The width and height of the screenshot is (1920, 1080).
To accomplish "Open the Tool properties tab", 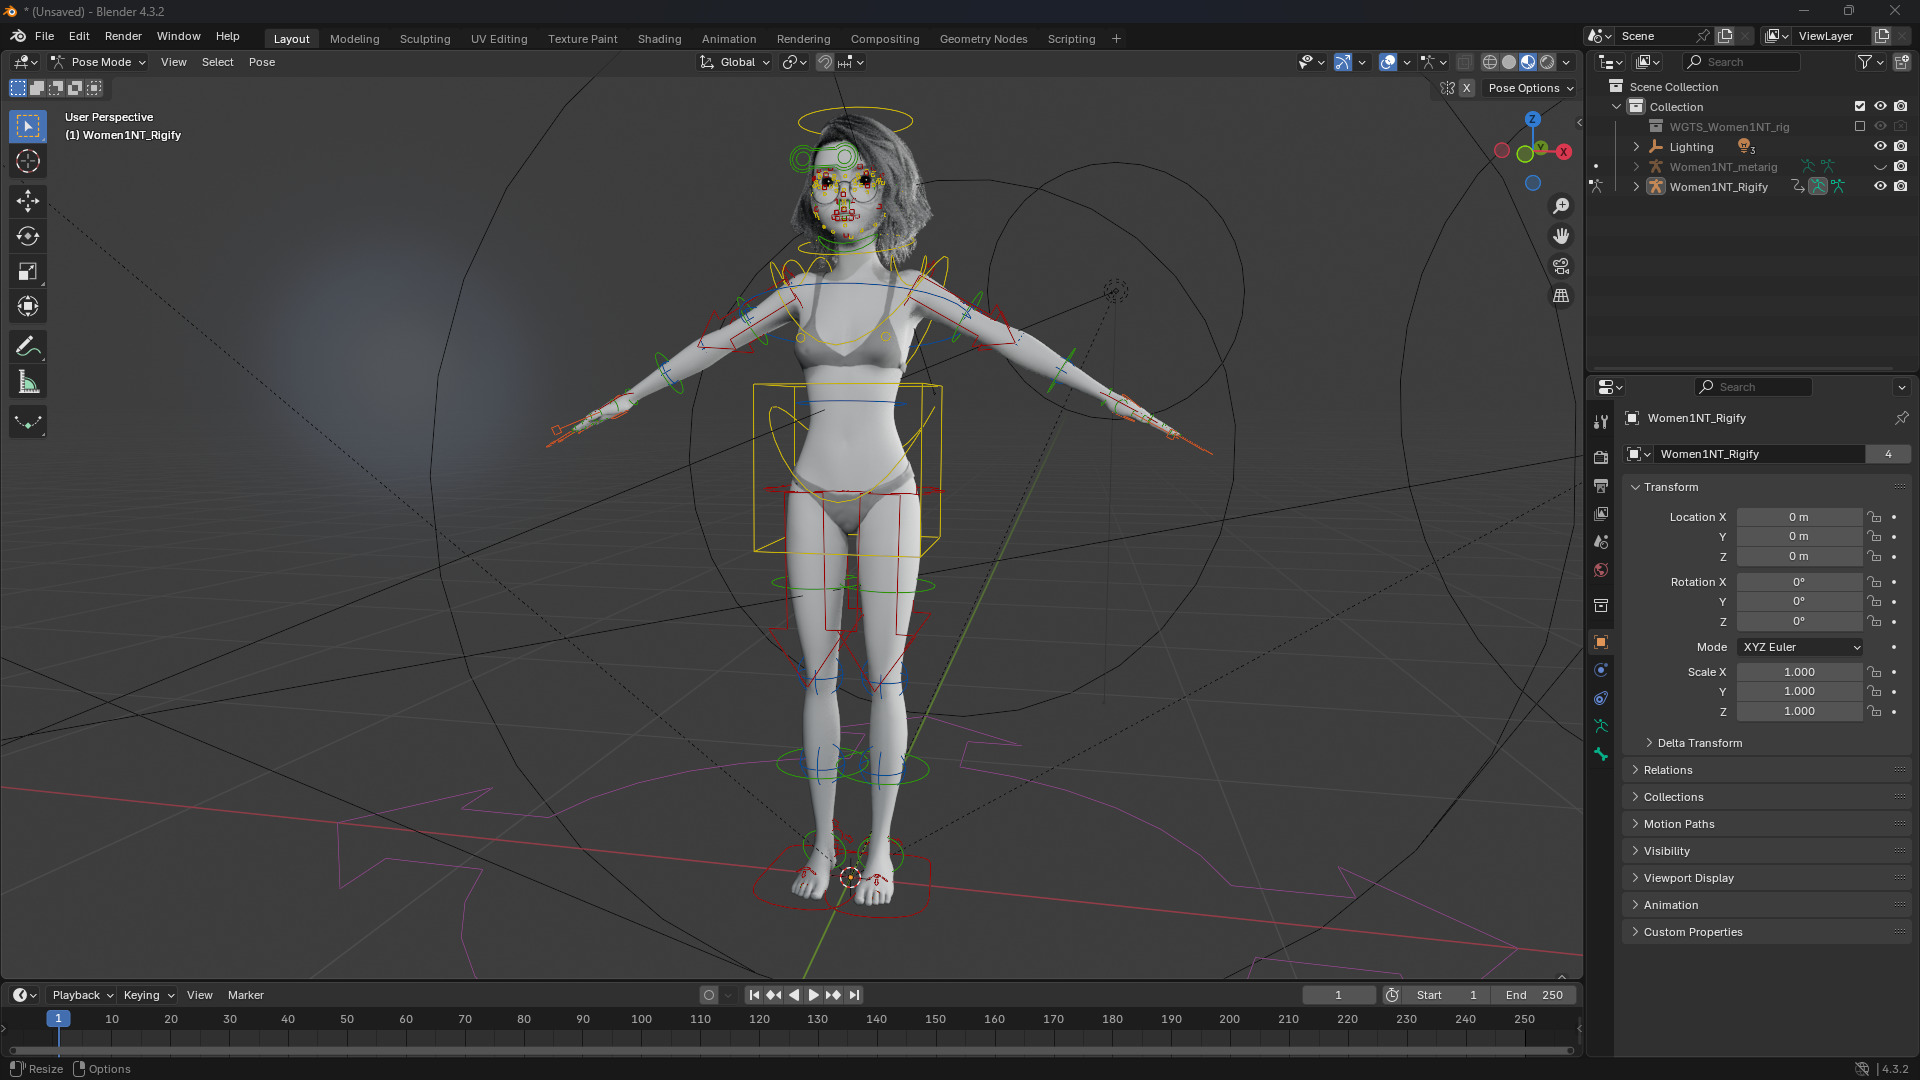I will 1601,422.
